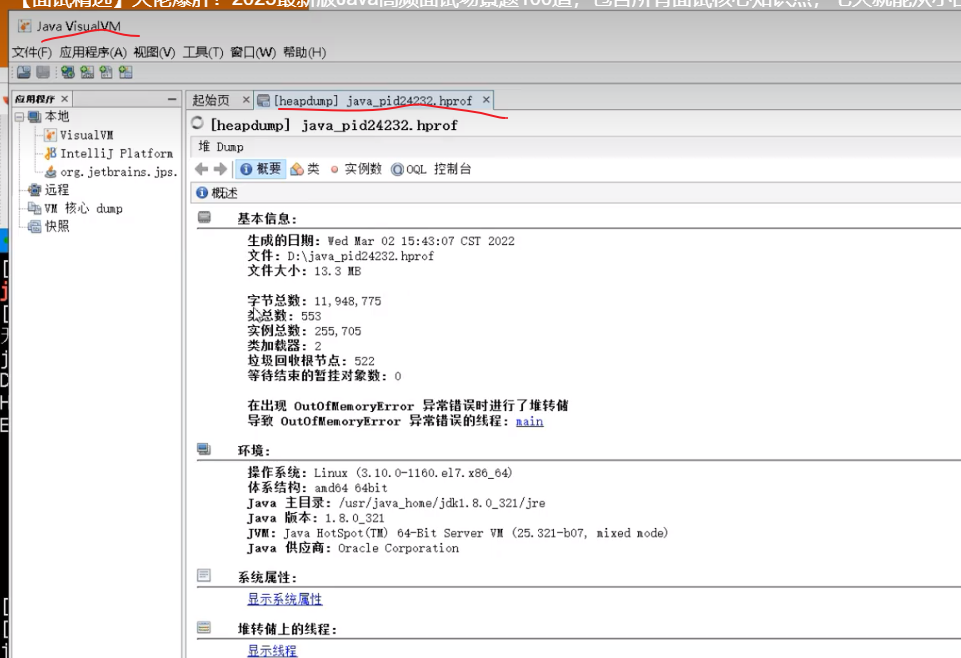Close the 应用程序 panel tab
This screenshot has width=961, height=658.
[x=64, y=99]
